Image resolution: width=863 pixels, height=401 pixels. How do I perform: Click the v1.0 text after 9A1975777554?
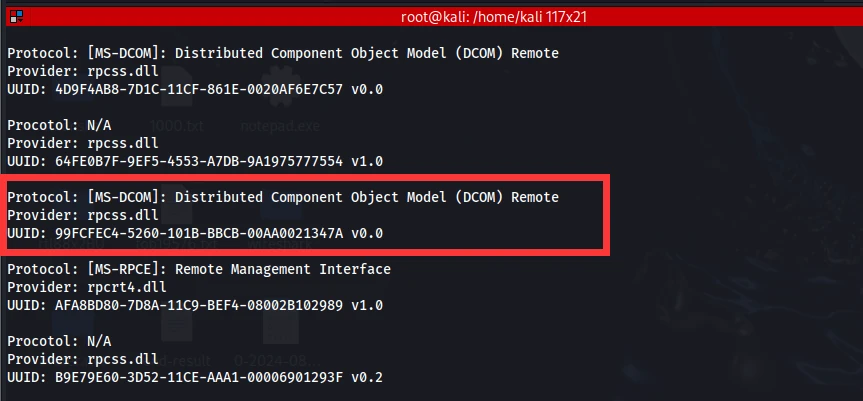(367, 162)
